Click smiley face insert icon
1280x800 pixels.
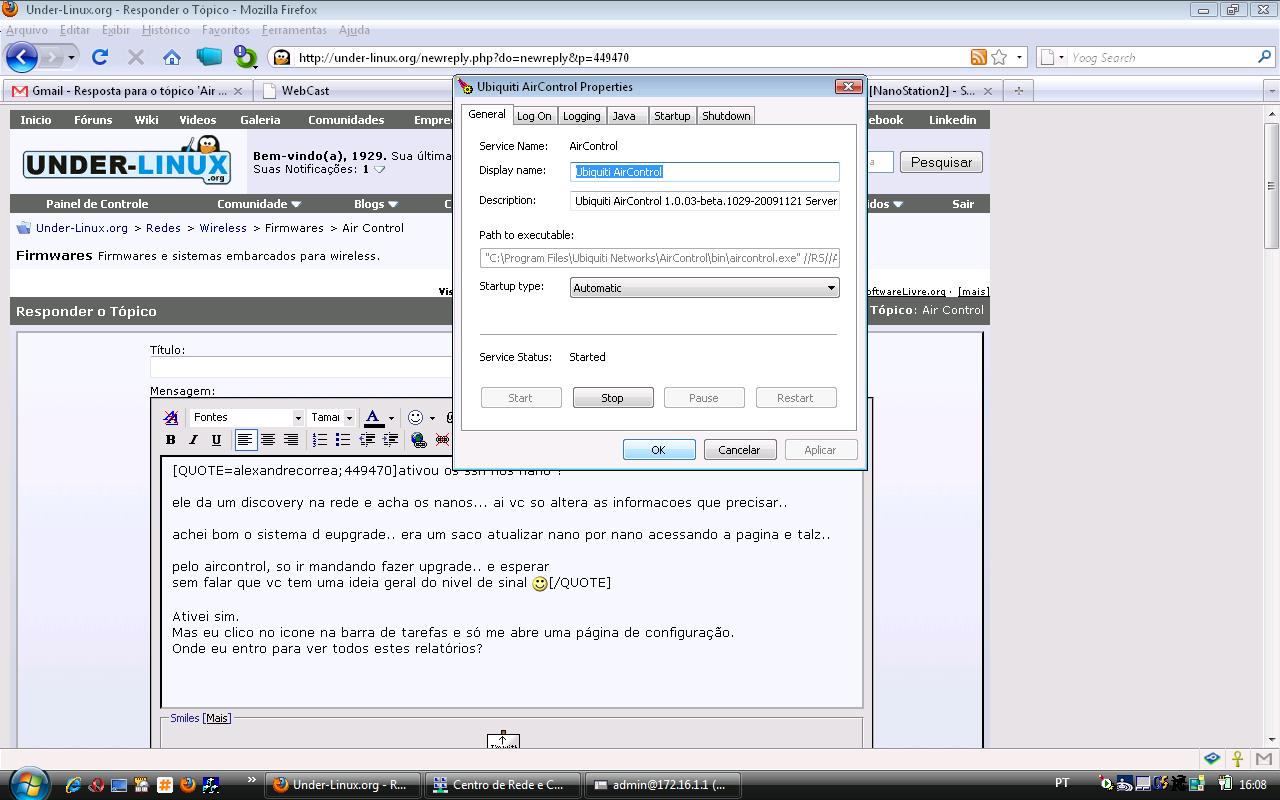point(415,417)
